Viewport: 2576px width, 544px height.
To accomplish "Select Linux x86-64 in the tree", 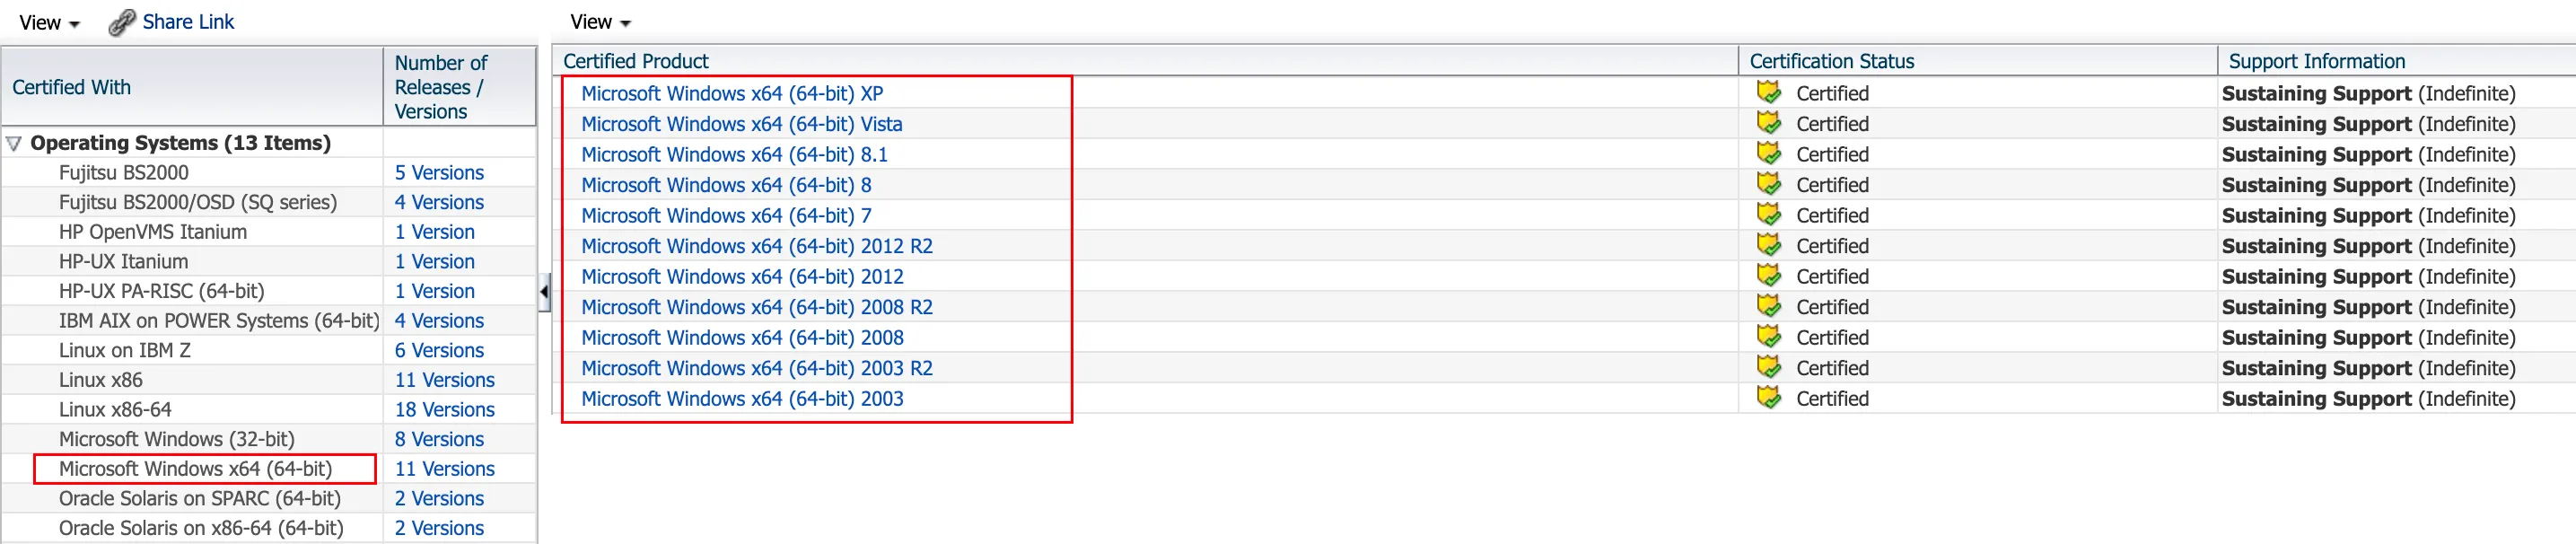I will (115, 410).
